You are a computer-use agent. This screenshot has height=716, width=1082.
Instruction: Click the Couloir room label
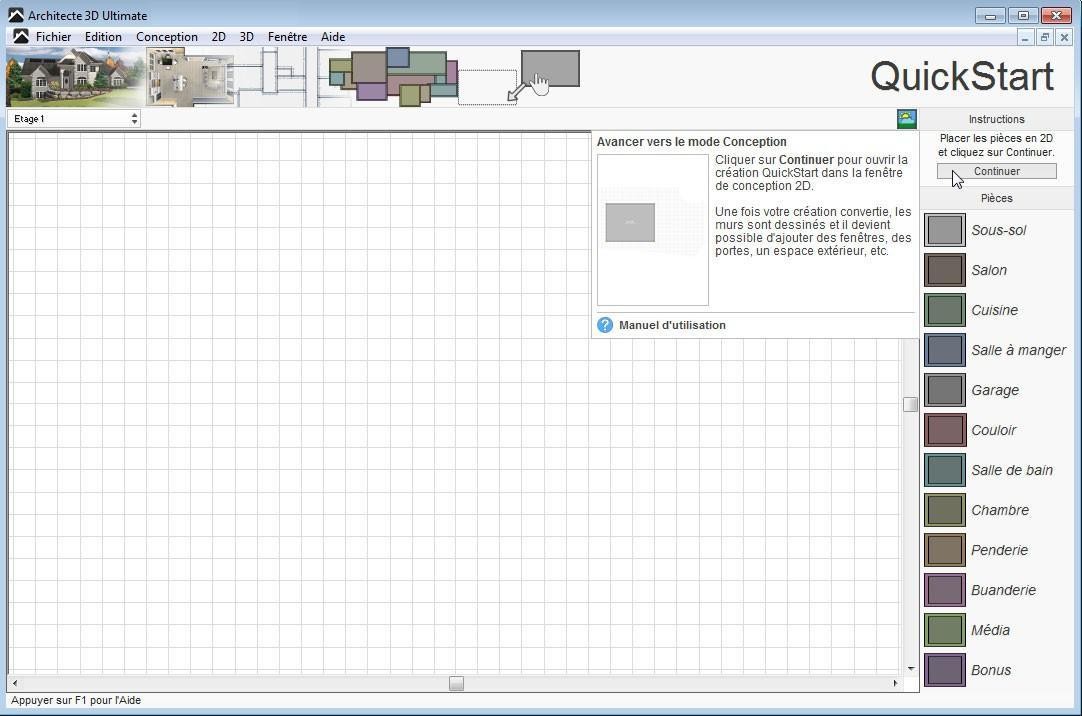point(994,430)
